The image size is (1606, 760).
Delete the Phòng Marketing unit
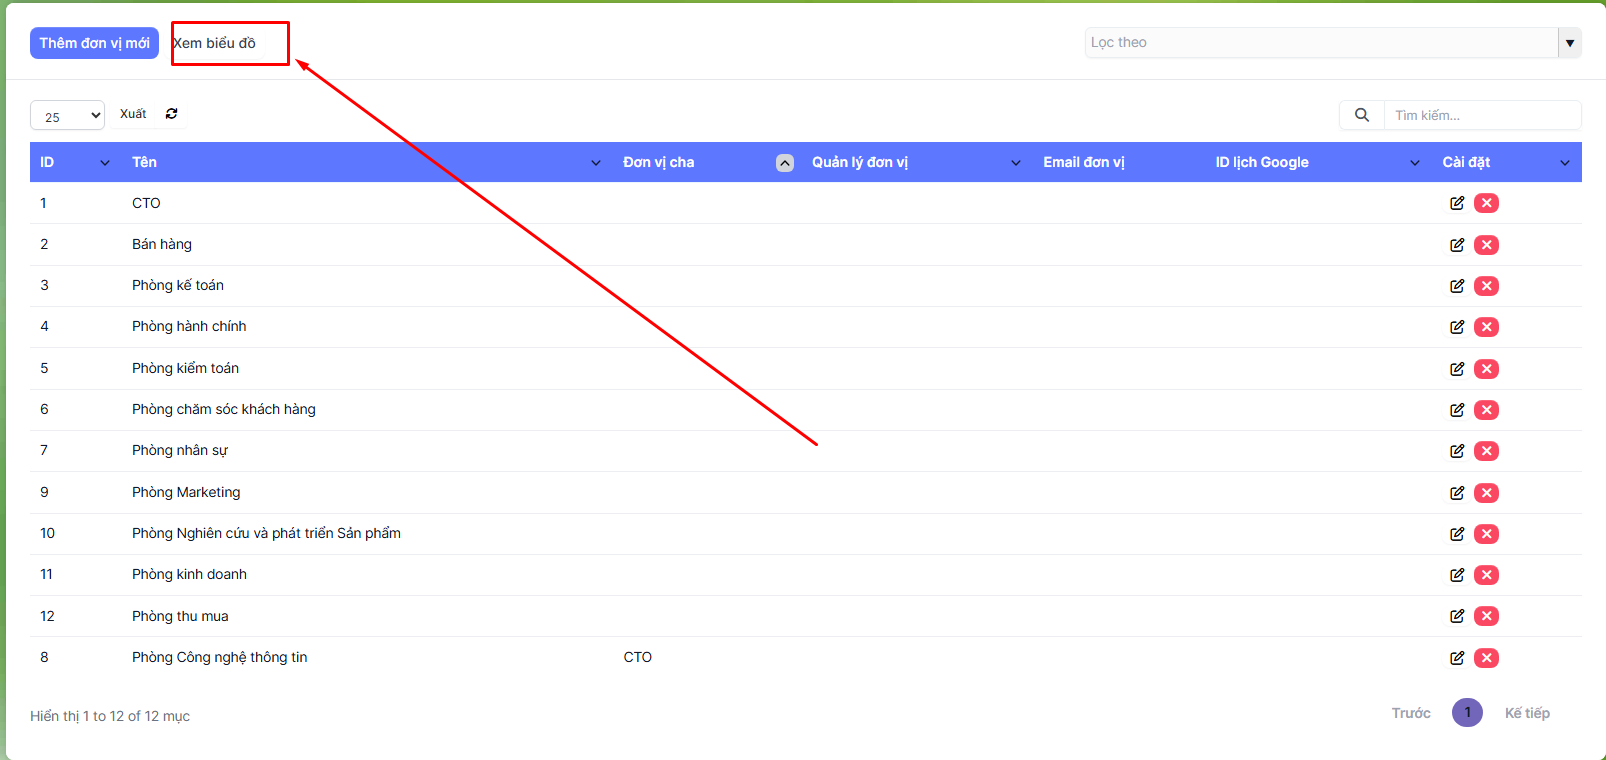coord(1486,493)
